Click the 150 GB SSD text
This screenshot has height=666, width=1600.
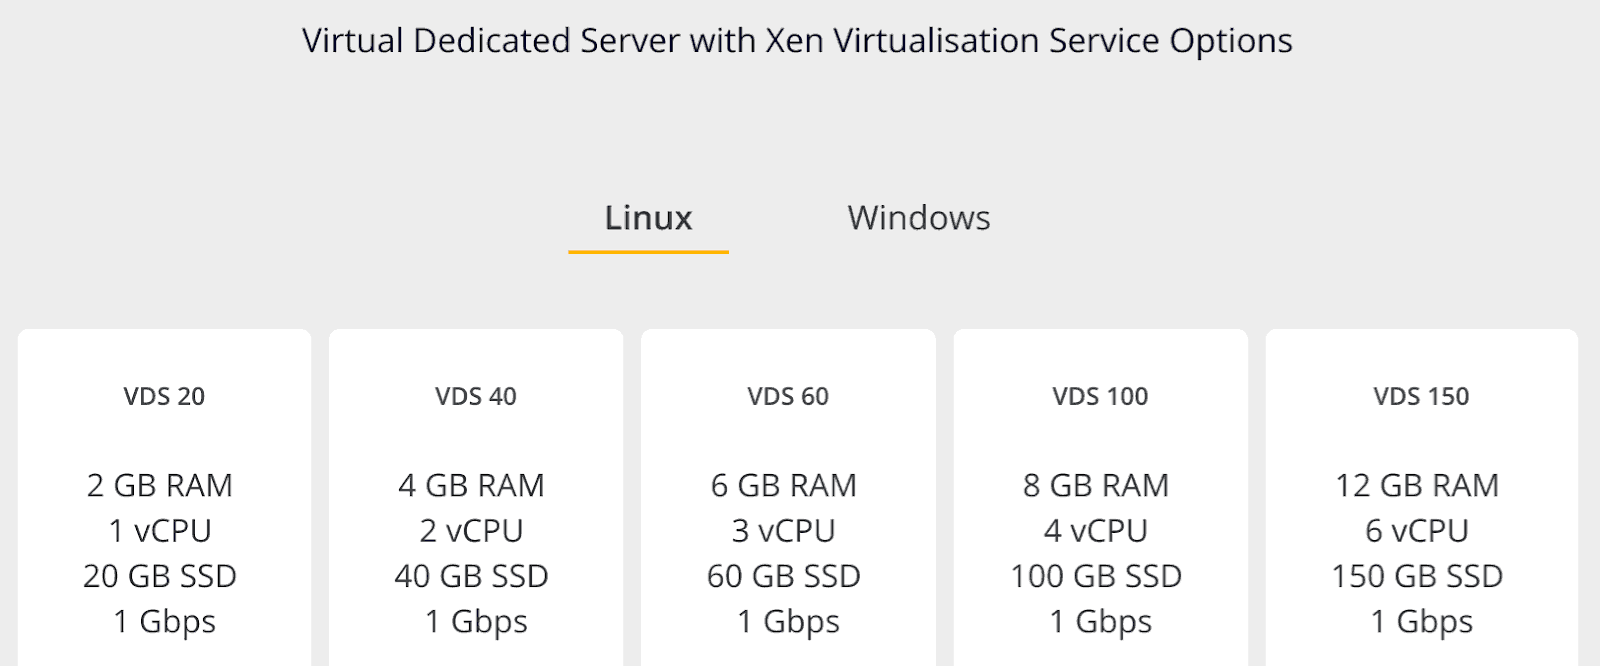tap(1417, 576)
